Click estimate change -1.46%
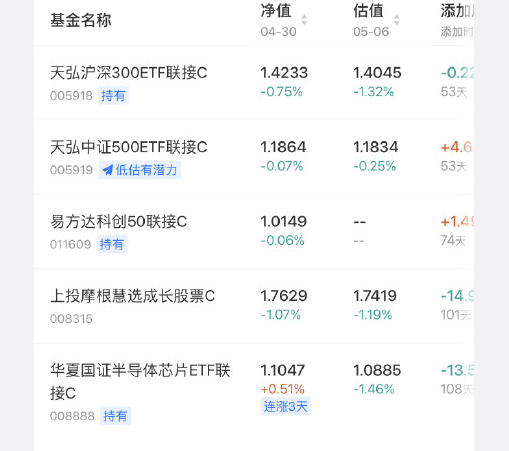Viewport: 509px width, 451px height. (x=374, y=389)
